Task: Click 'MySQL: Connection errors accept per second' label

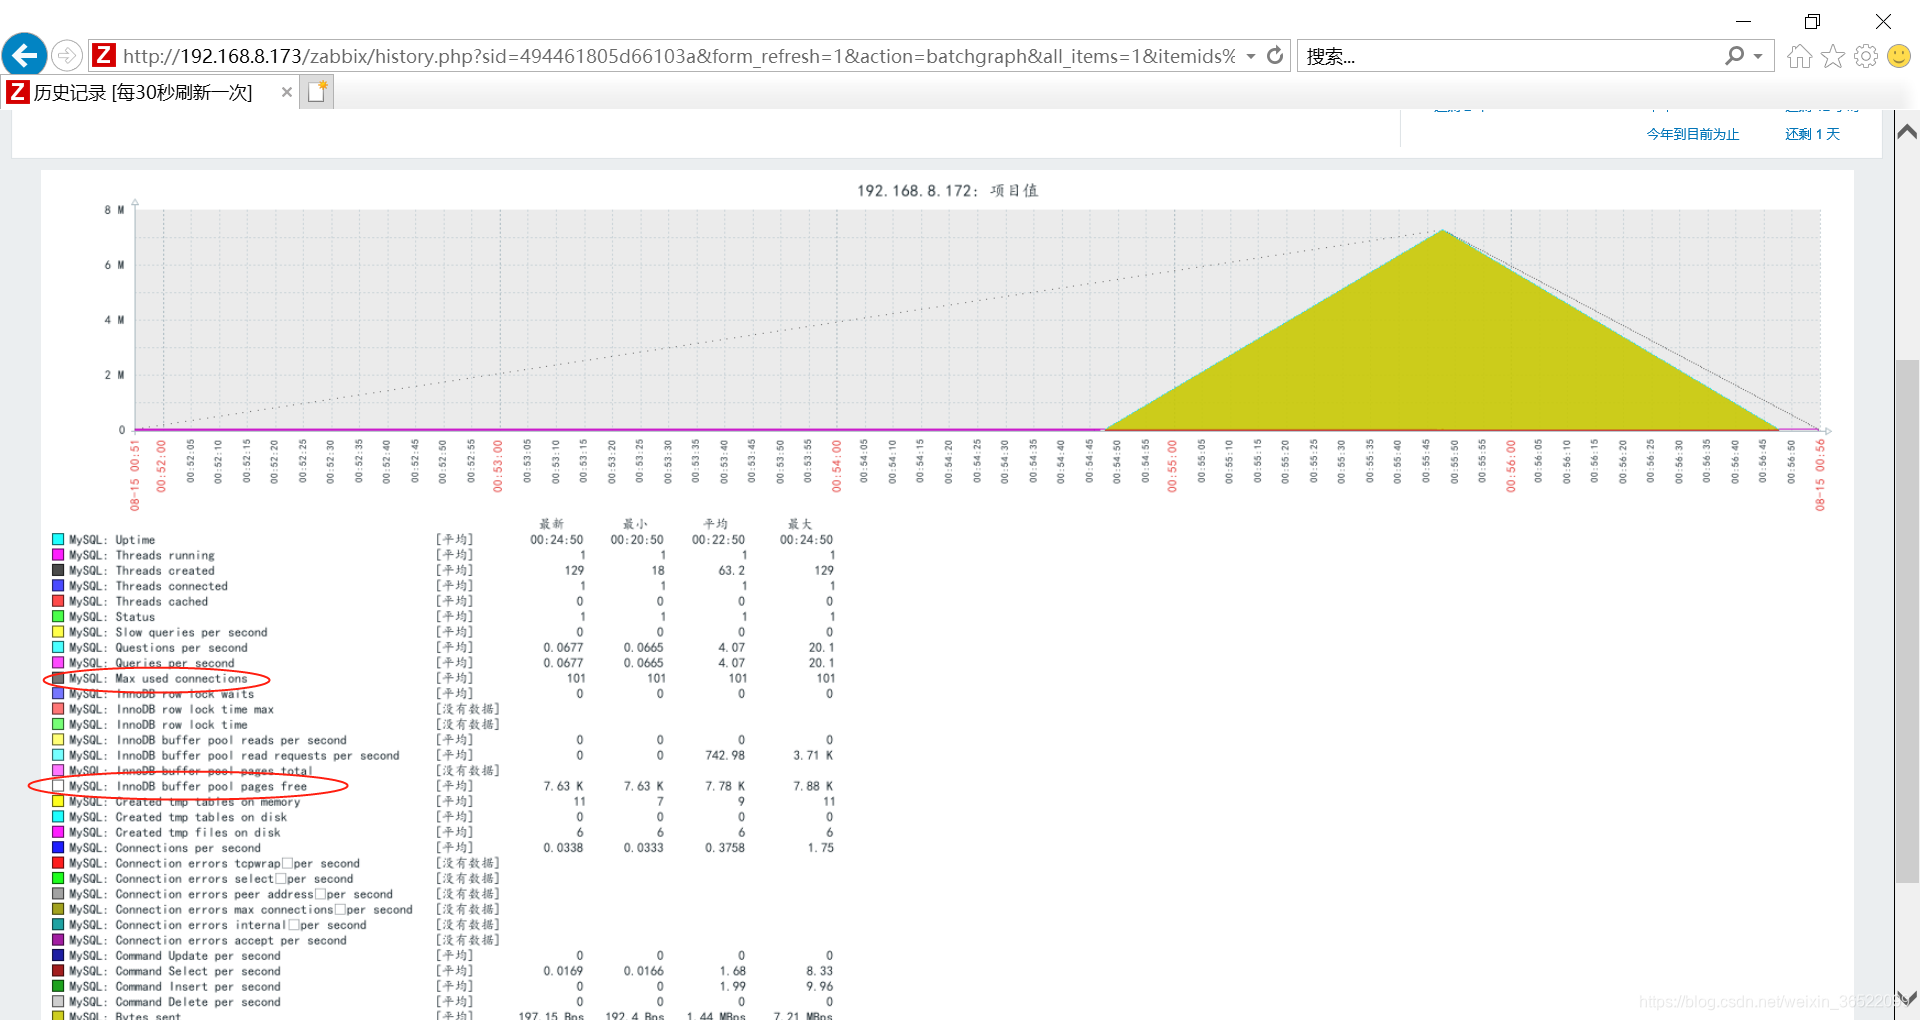Action: (208, 941)
